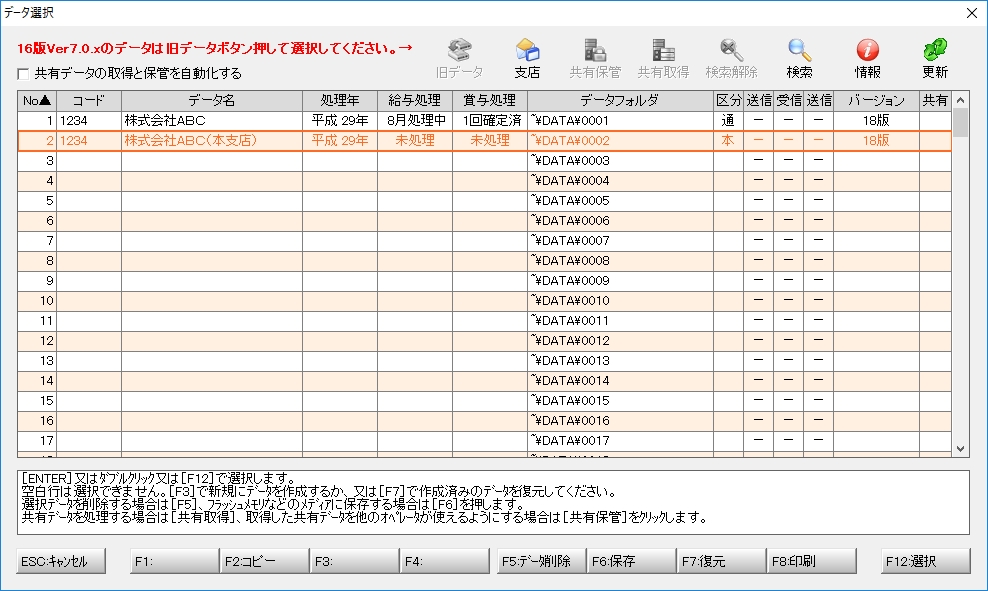The image size is (988, 591).
Task: Click folder cell ~¥DATA¥0017
Action: click(620, 440)
